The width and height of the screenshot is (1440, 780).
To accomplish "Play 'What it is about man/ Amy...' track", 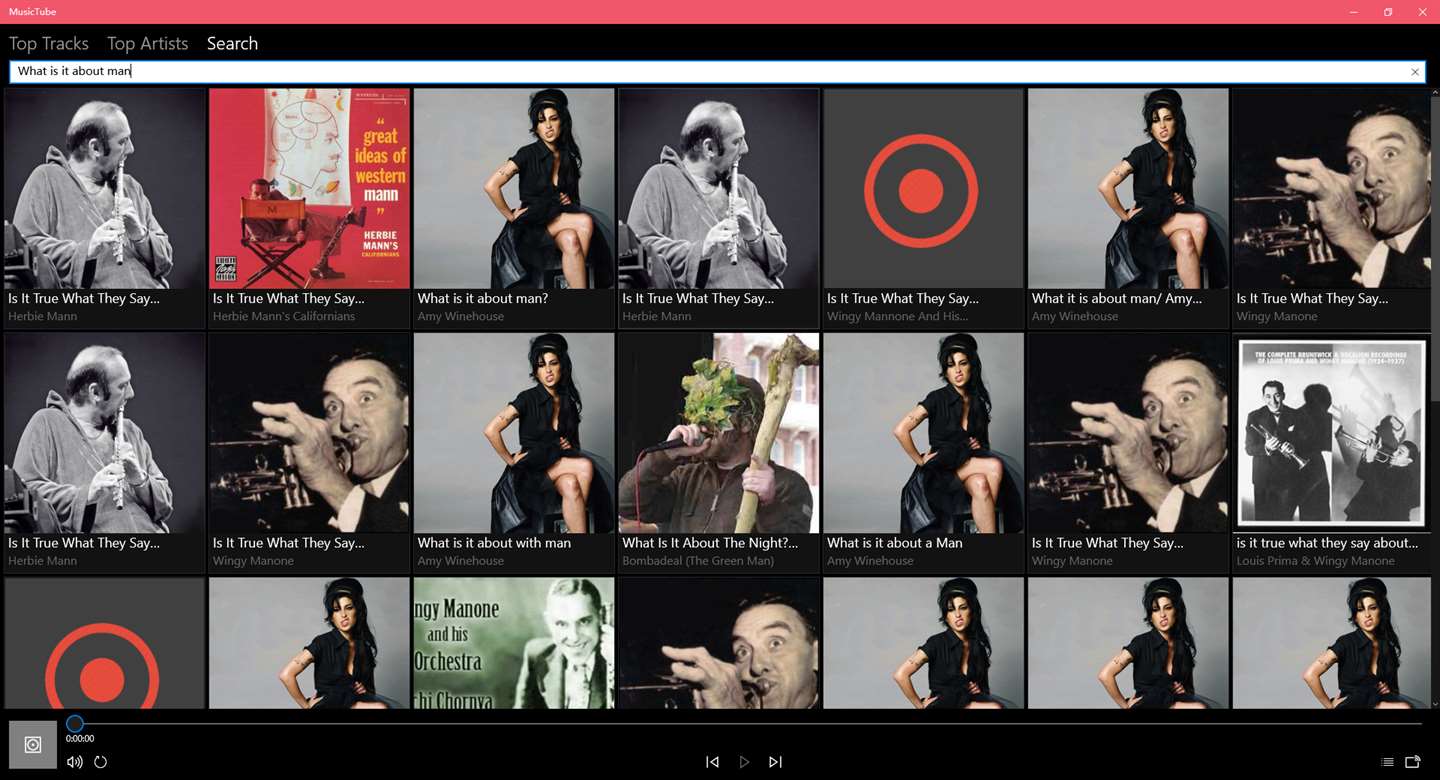I will tap(1128, 208).
